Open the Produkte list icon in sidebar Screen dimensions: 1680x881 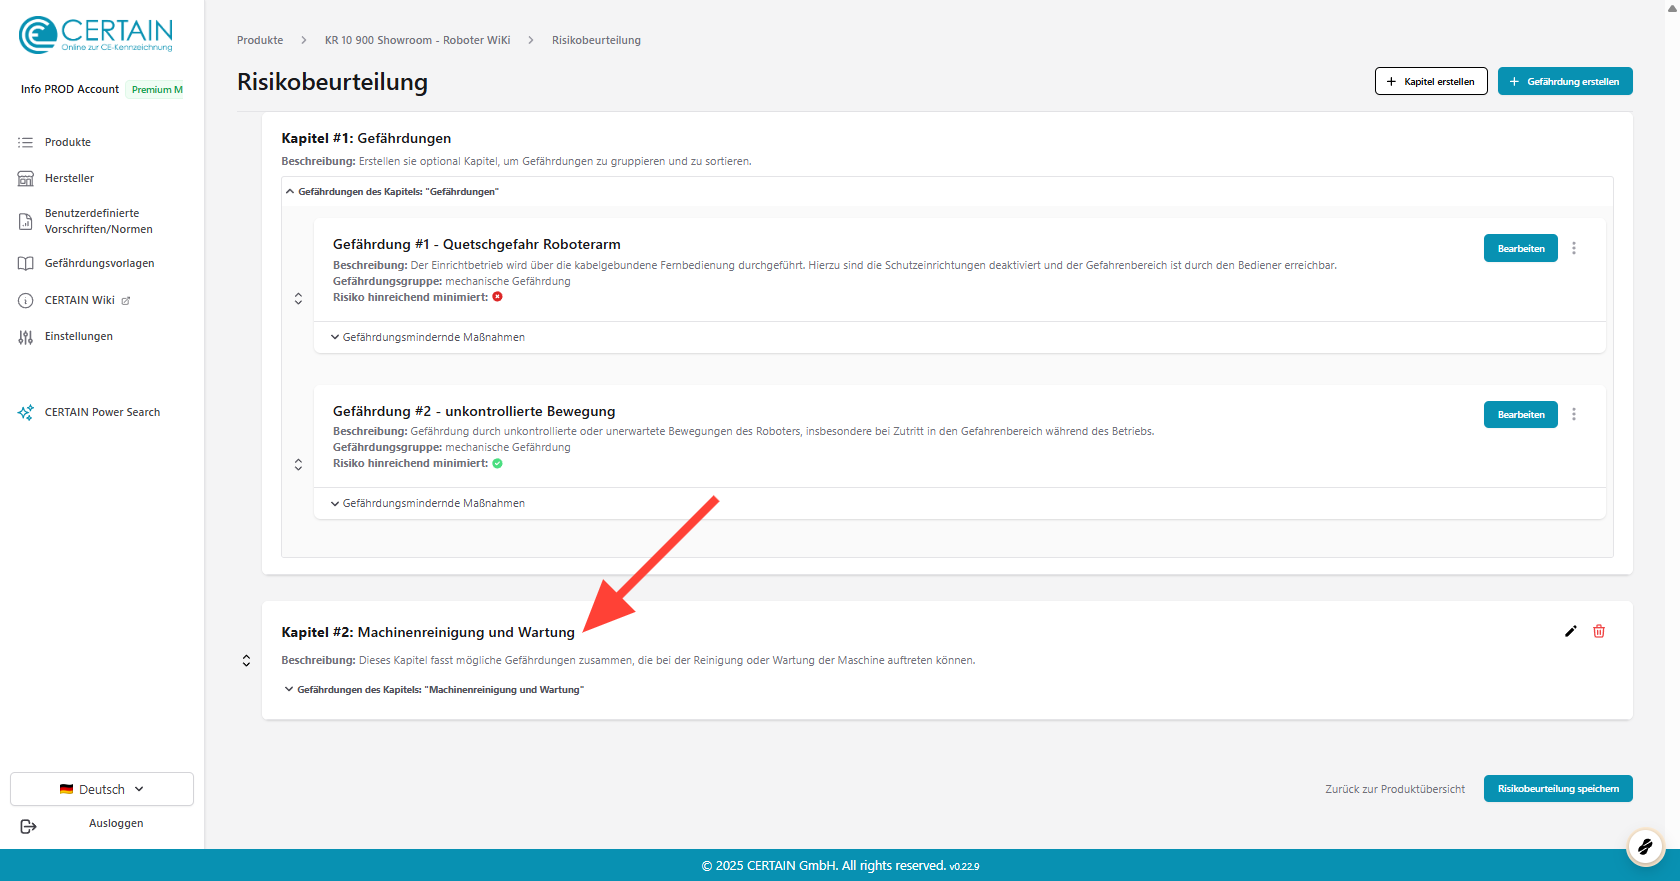26,142
